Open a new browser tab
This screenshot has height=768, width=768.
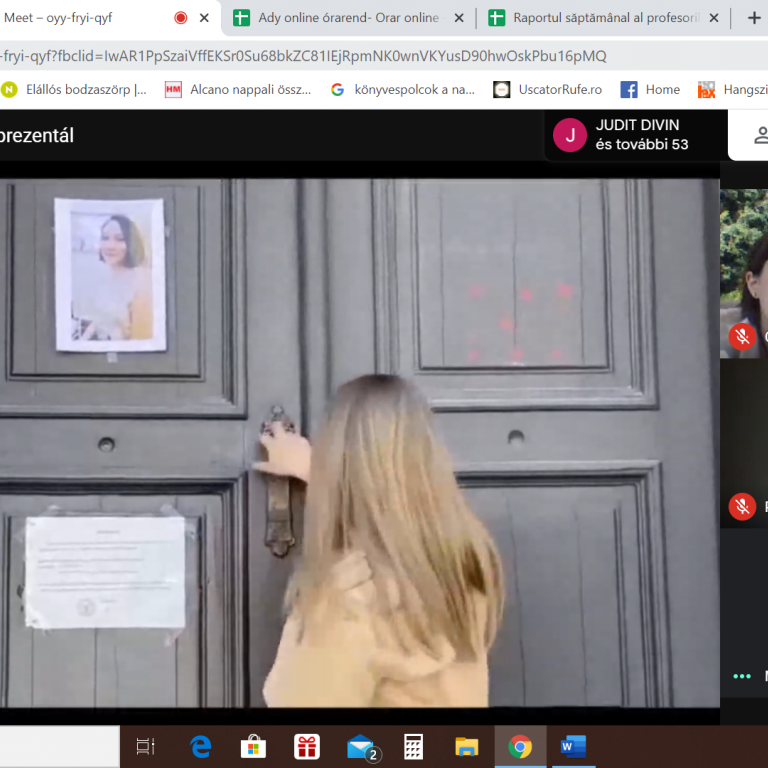[754, 18]
